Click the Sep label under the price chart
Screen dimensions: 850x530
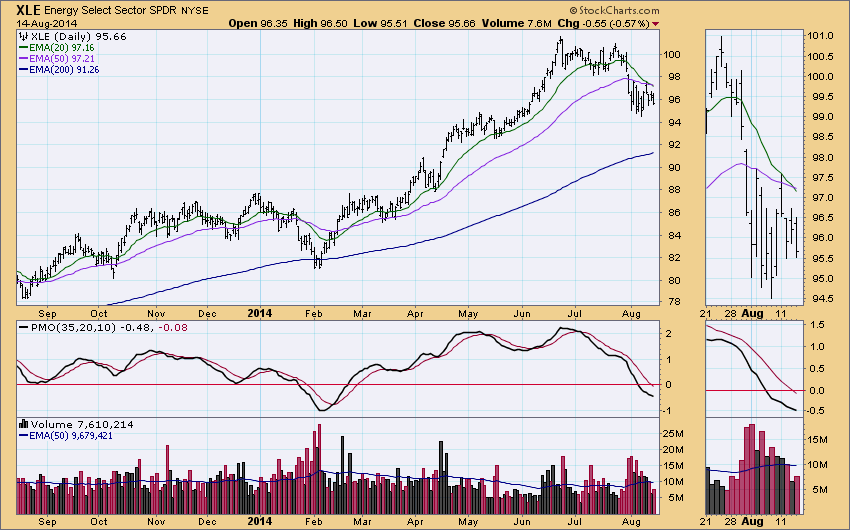[x=47, y=314]
